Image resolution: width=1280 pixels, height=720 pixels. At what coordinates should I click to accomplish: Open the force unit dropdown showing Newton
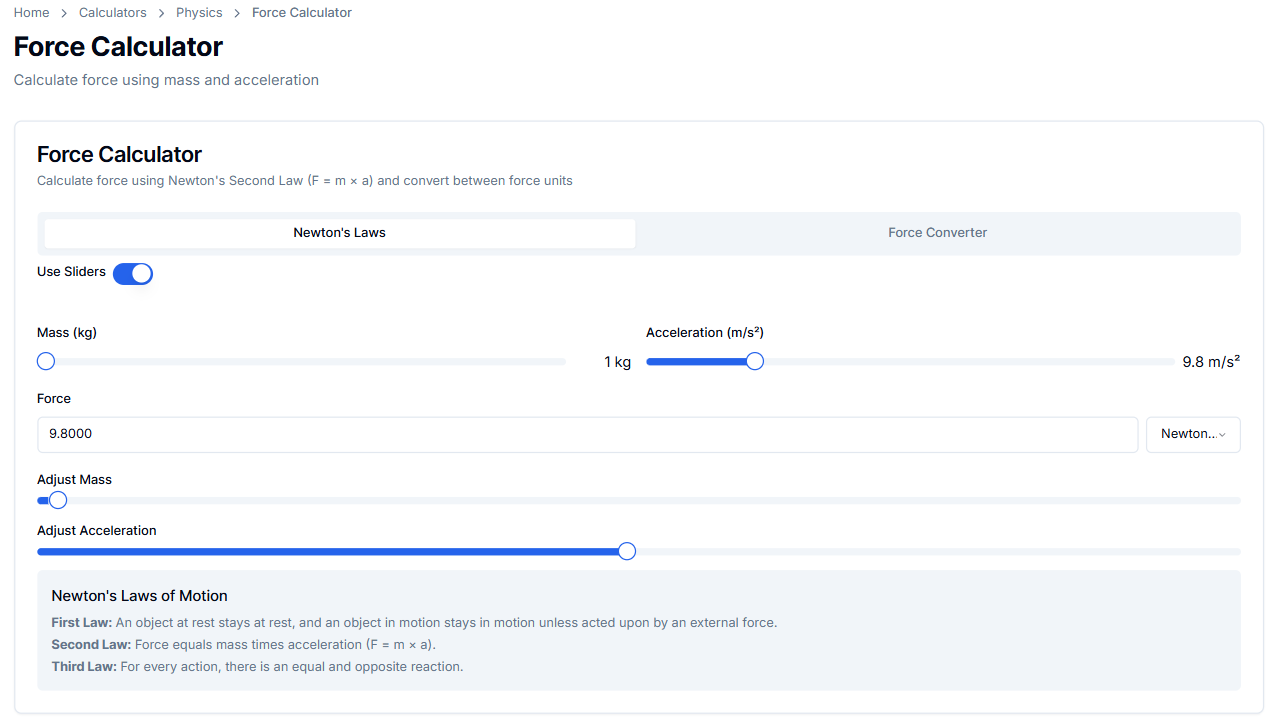pyautogui.click(x=1193, y=434)
